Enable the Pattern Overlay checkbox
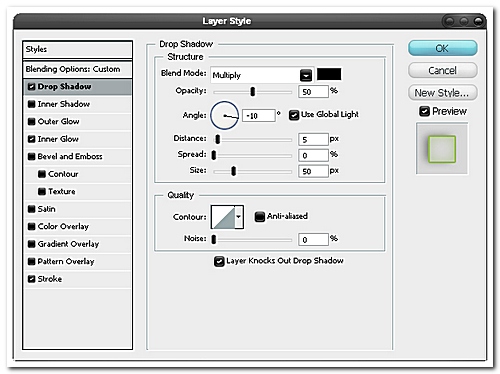This screenshot has width=500, height=374. click(x=31, y=261)
